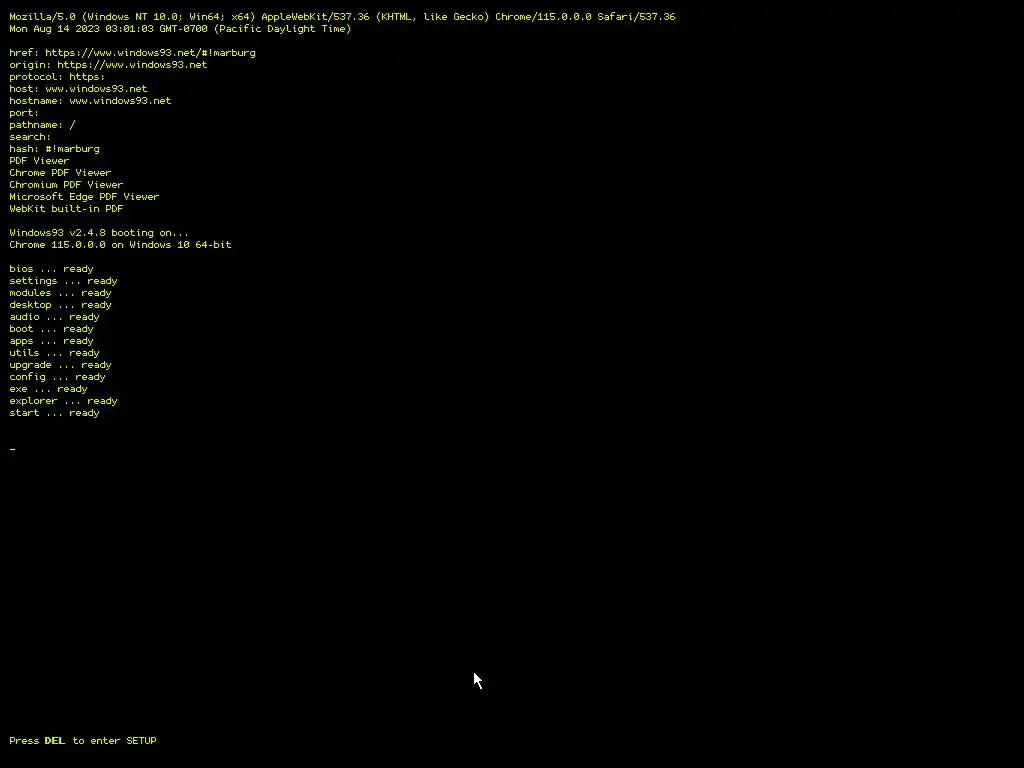The image size is (1024, 768).
Task: Click the 'origin: https://www.windows93.net' line
Action: tap(108, 65)
